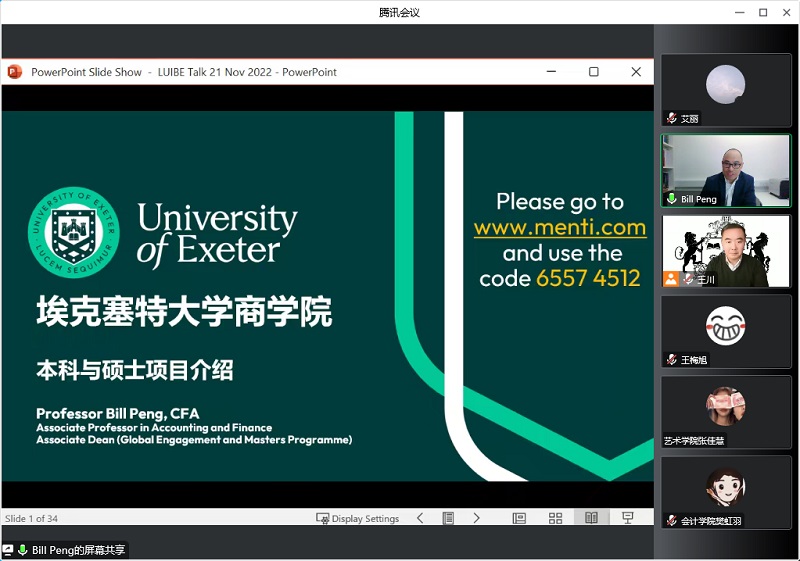The height and width of the screenshot is (561, 800).
Task: Open Display Settings in status bar
Action: click(x=358, y=518)
